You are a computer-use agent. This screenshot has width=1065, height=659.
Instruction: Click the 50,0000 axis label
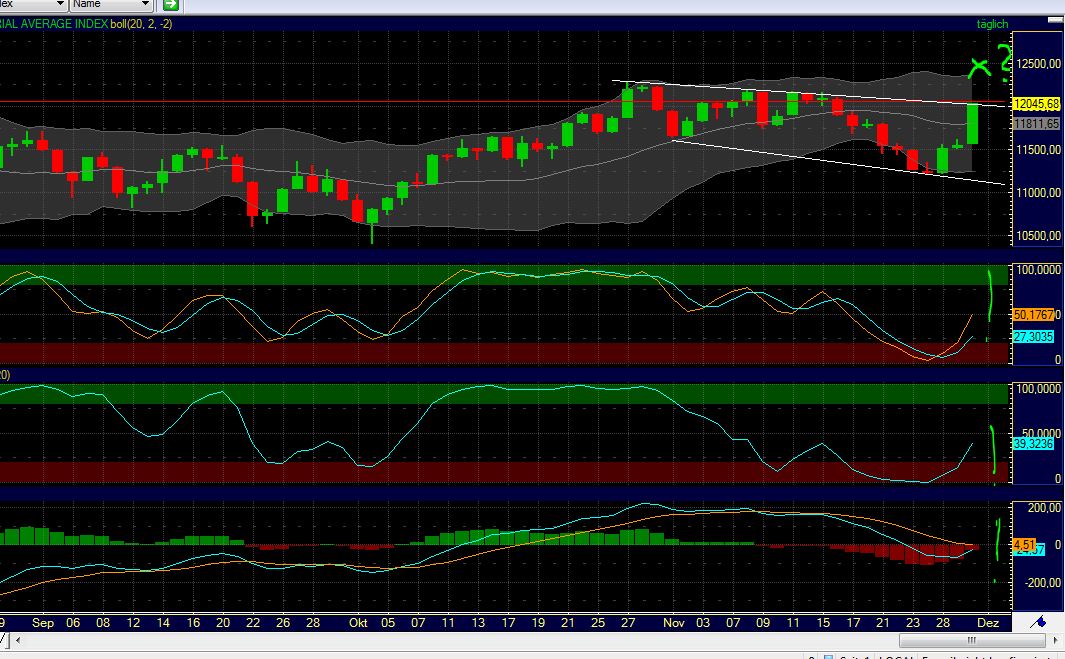(1041, 433)
